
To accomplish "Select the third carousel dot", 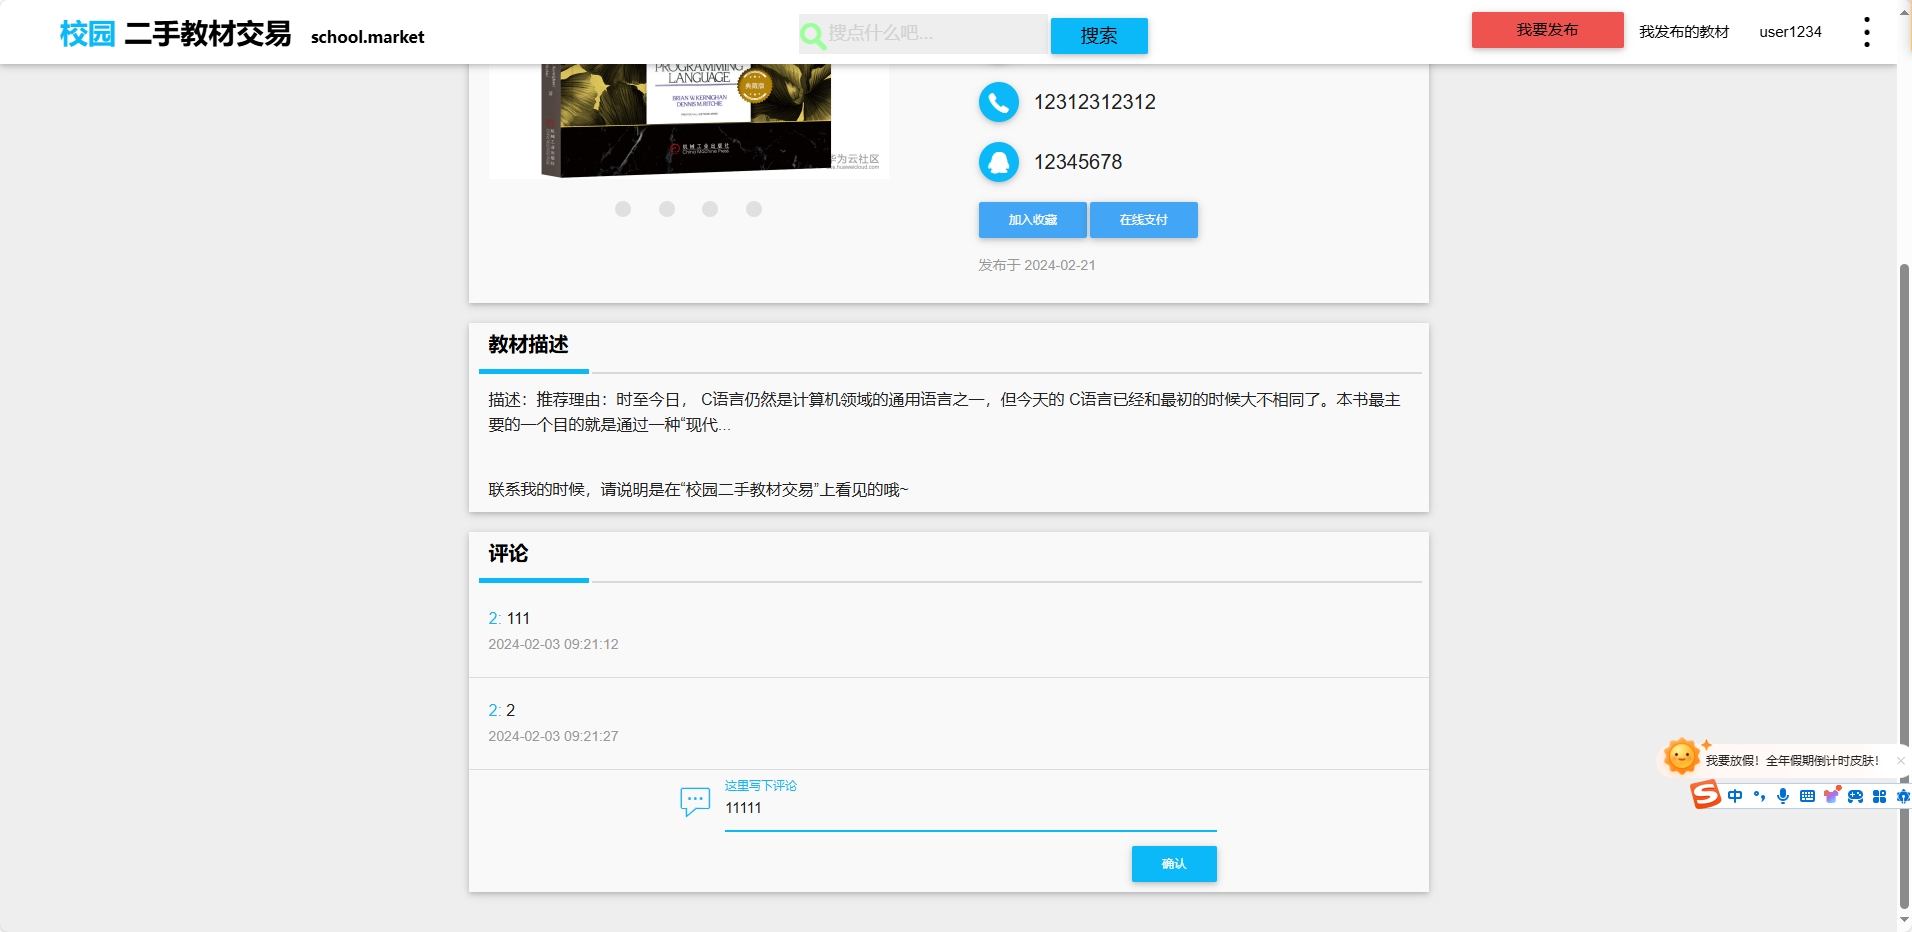I will [710, 209].
